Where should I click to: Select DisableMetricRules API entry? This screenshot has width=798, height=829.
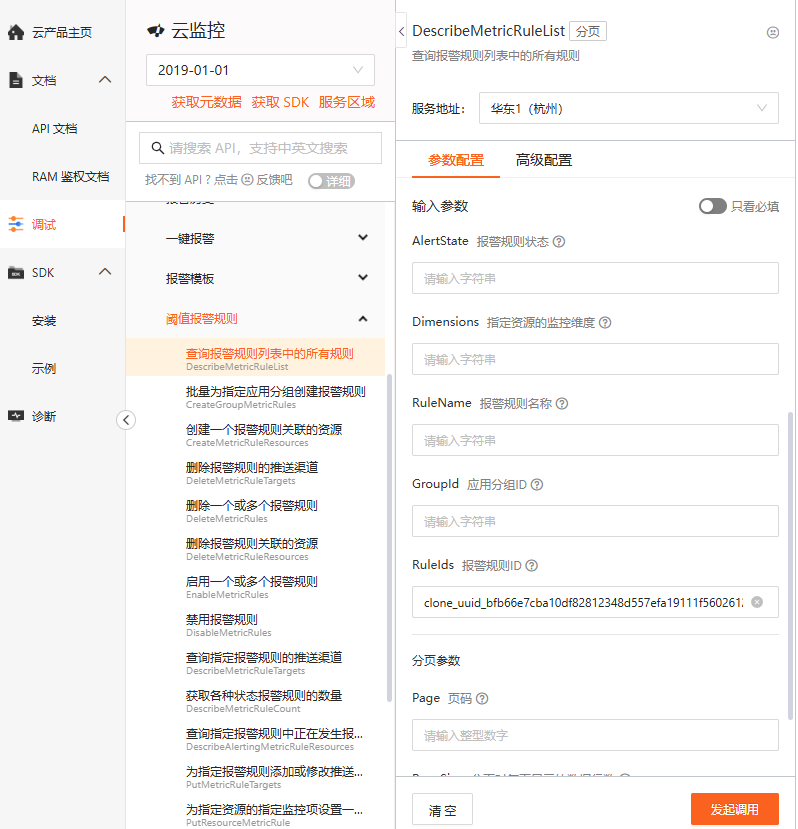click(x=255, y=625)
